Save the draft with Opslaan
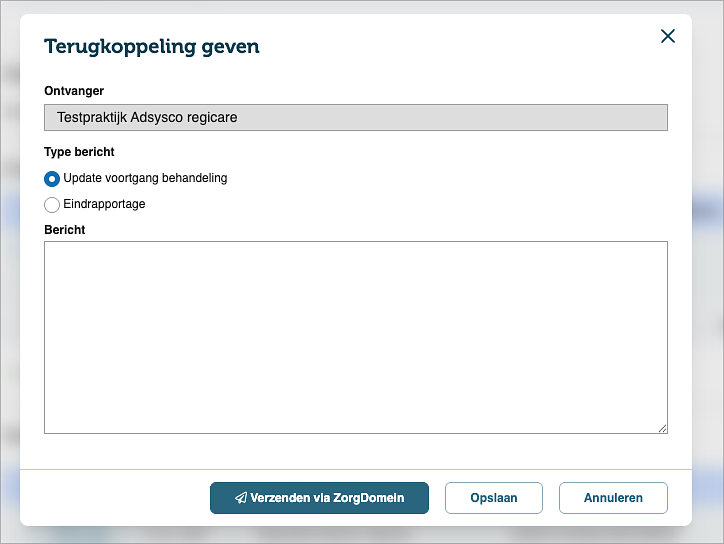 494,498
